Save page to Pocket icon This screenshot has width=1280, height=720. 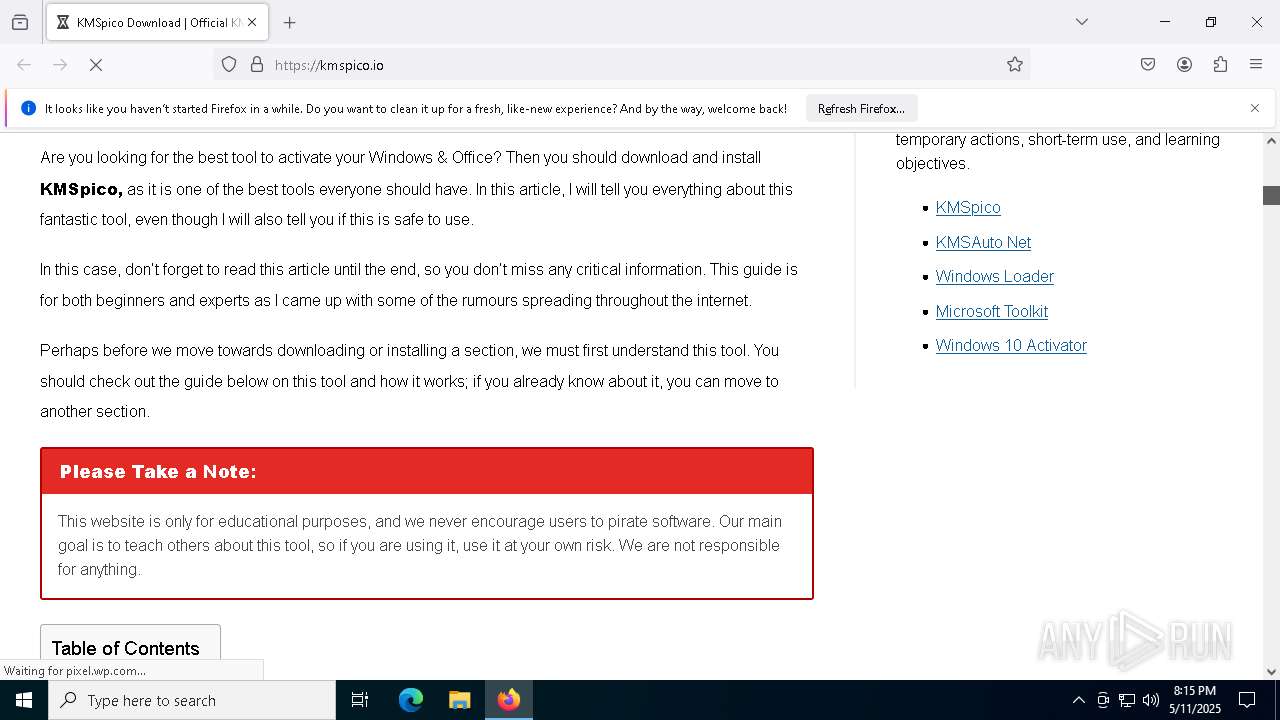coord(1148,65)
